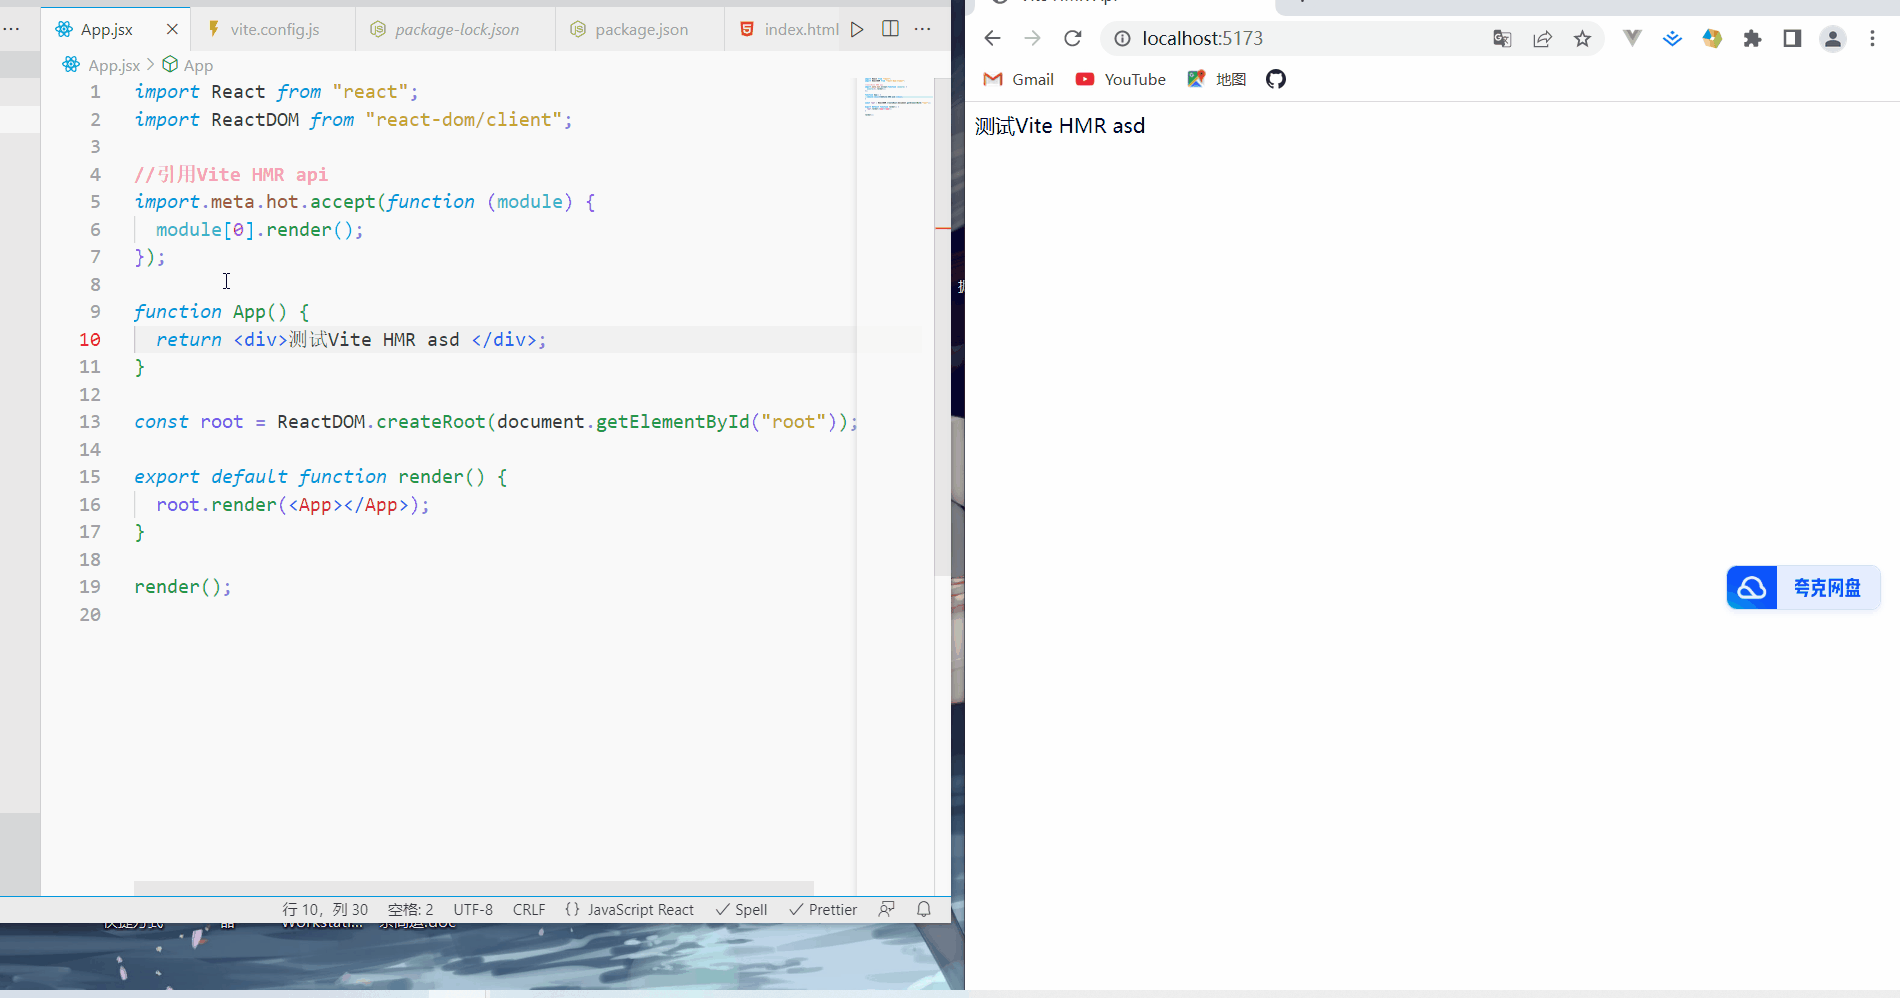Run the Vite dev server via Run button

click(x=857, y=29)
